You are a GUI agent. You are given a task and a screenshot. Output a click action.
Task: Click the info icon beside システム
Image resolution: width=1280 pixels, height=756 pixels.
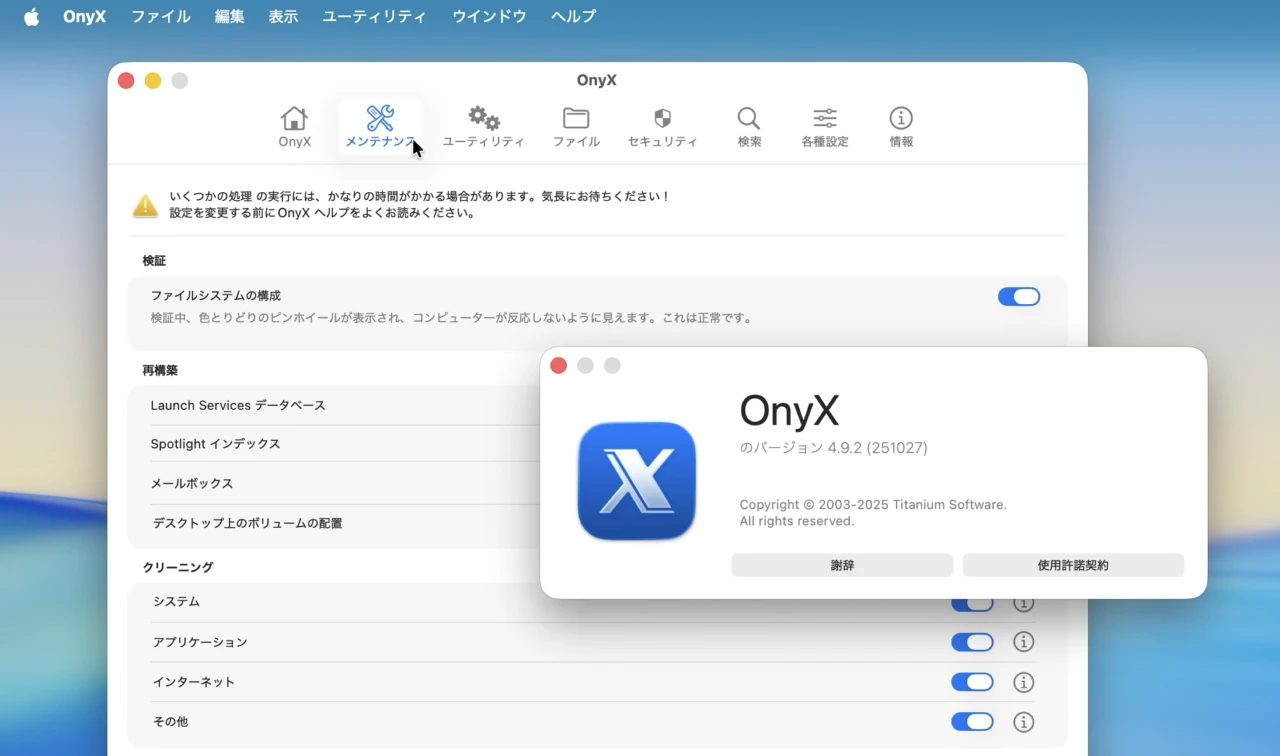[1023, 602]
